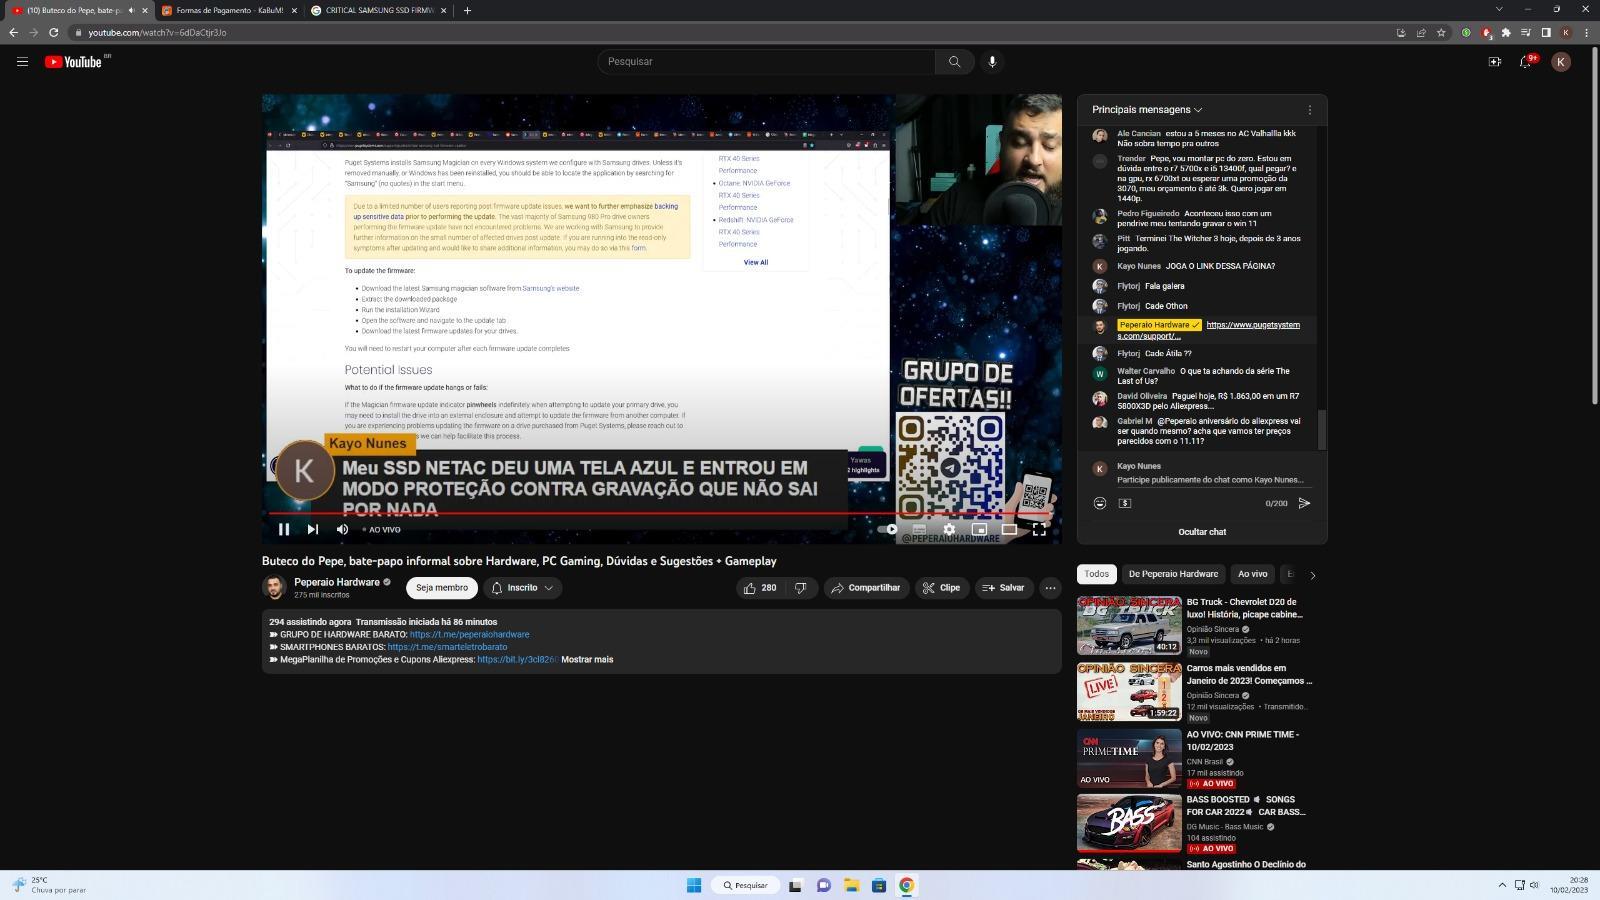Open the Create video icon
Screen dimensions: 1600x900
pos(1495,62)
